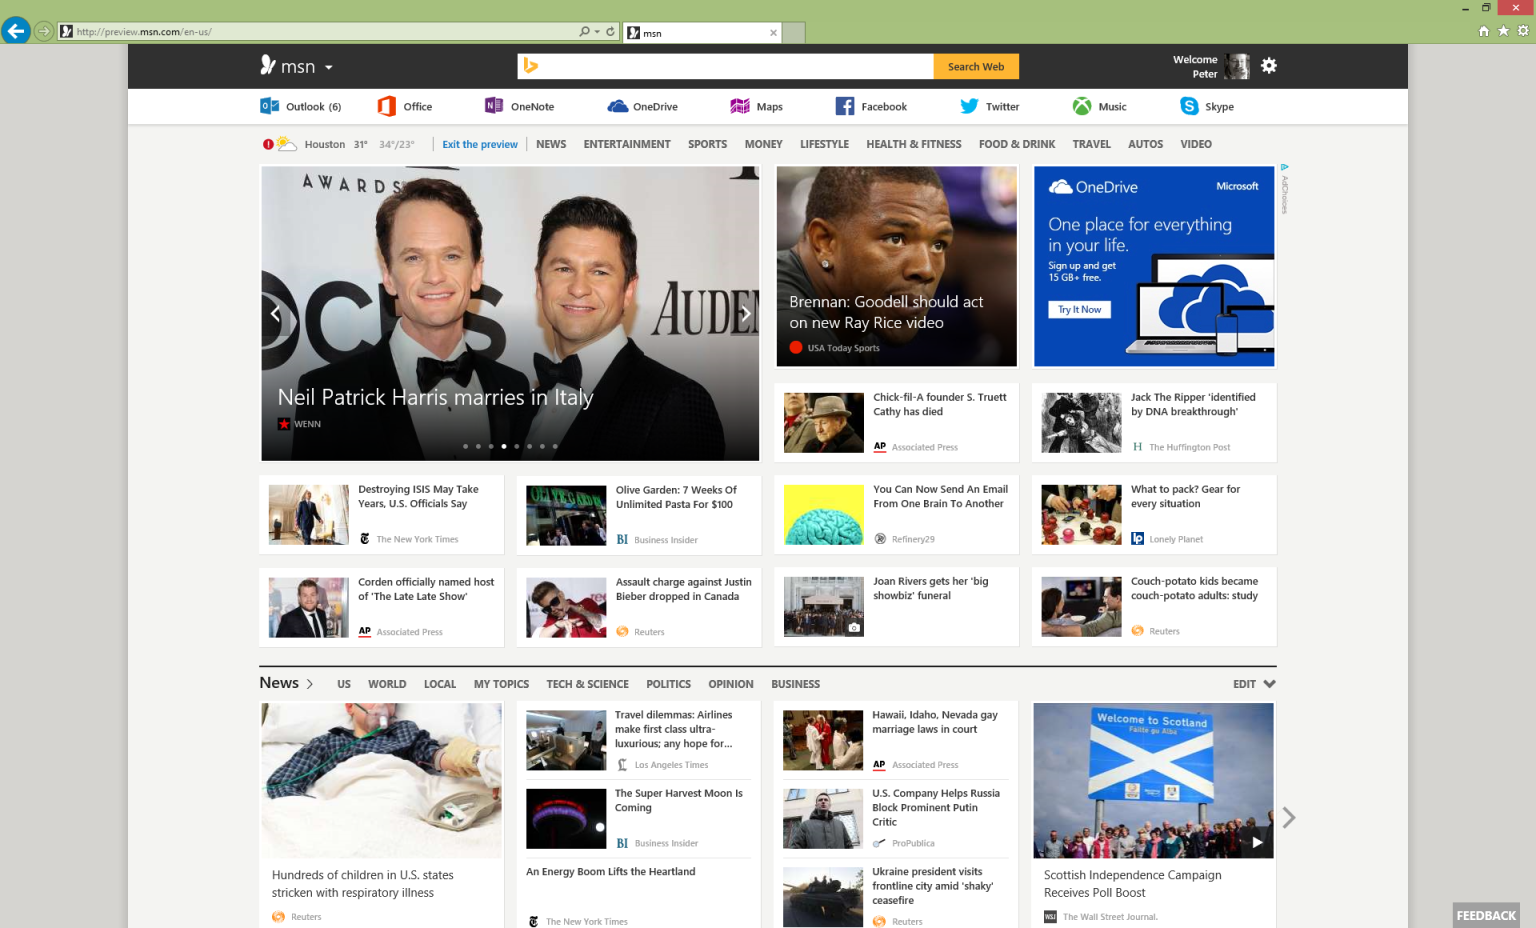Switch to the TECH & SCIENCE news tab
Viewport: 1536px width, 928px height.
tap(587, 684)
